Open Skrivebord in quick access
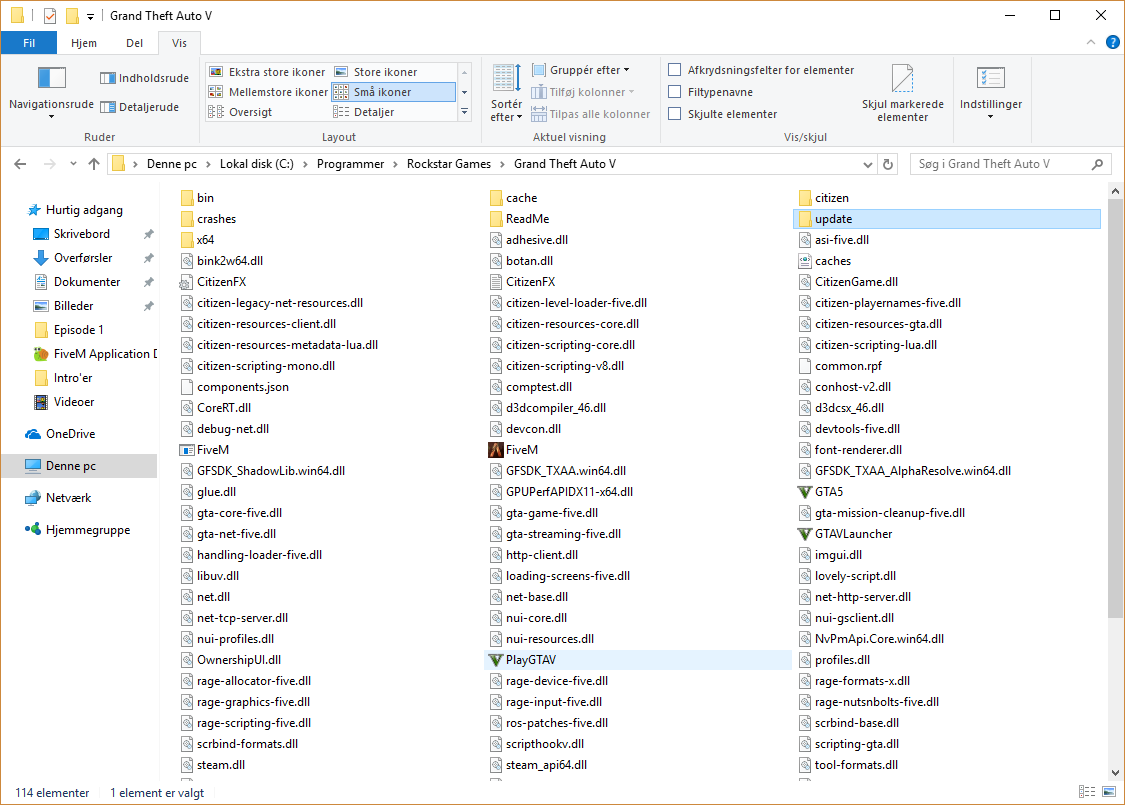 tap(81, 234)
